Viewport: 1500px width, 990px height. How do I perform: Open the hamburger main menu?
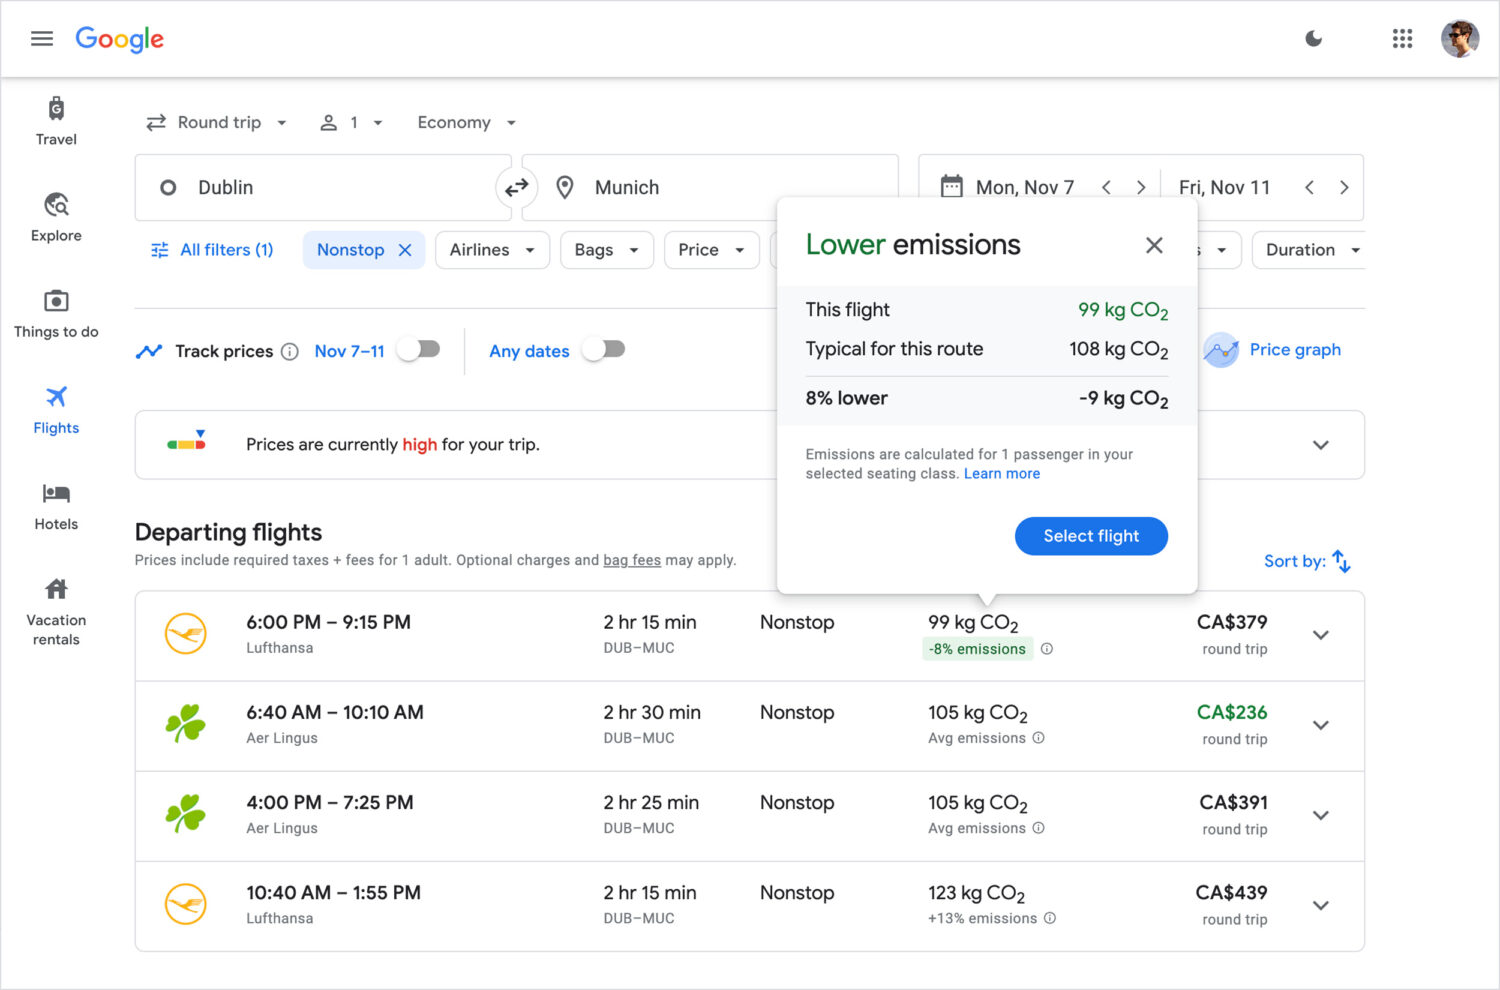(x=41, y=39)
